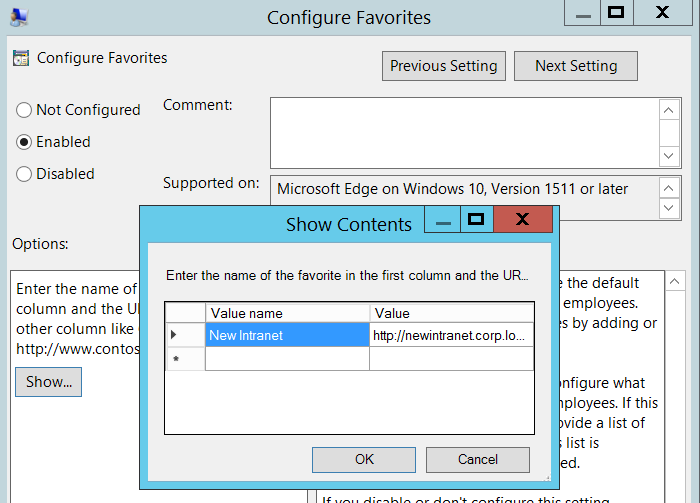Select the New Intranet value name cell
This screenshot has width=700, height=503.
287,335
